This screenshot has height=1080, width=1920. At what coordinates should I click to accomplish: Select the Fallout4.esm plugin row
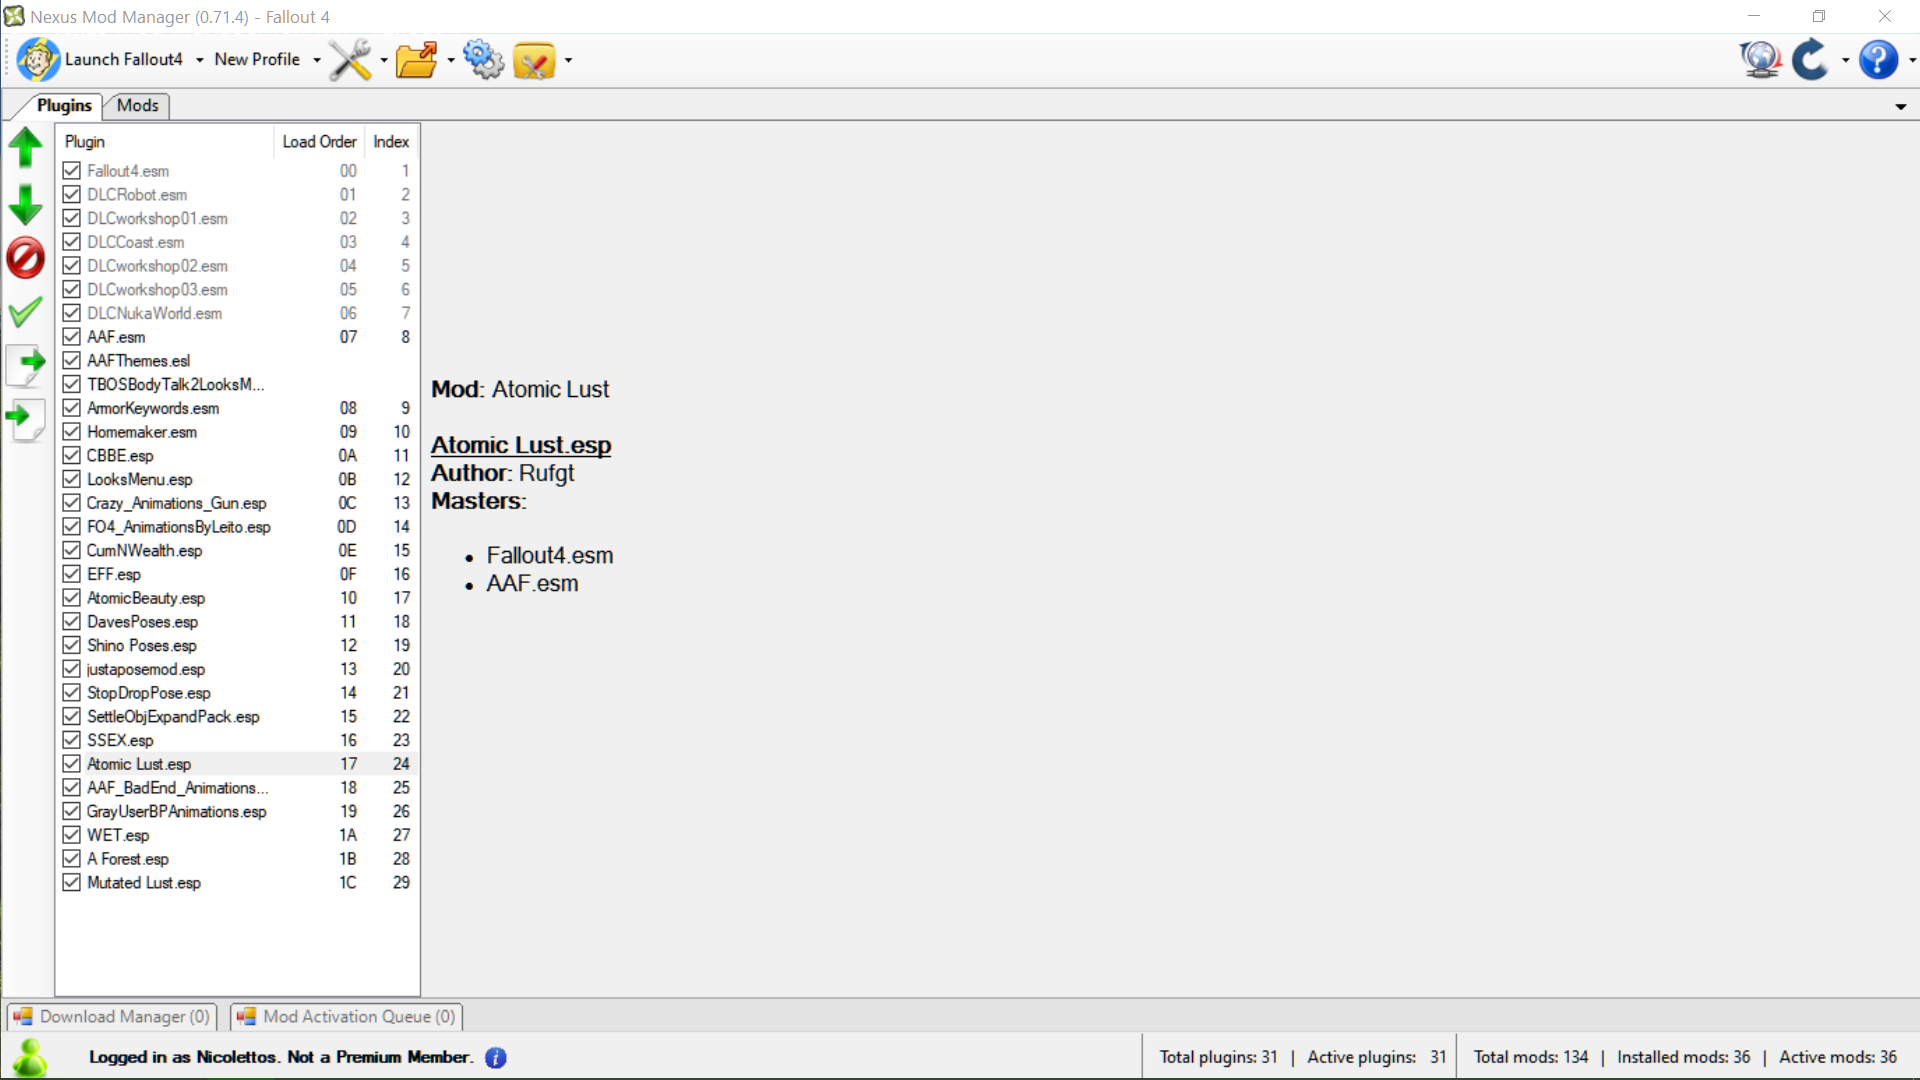coord(238,171)
